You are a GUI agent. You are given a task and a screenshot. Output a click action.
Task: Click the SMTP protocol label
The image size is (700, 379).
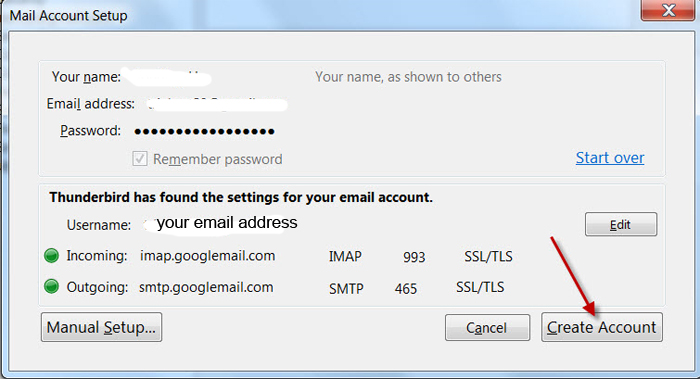[346, 289]
